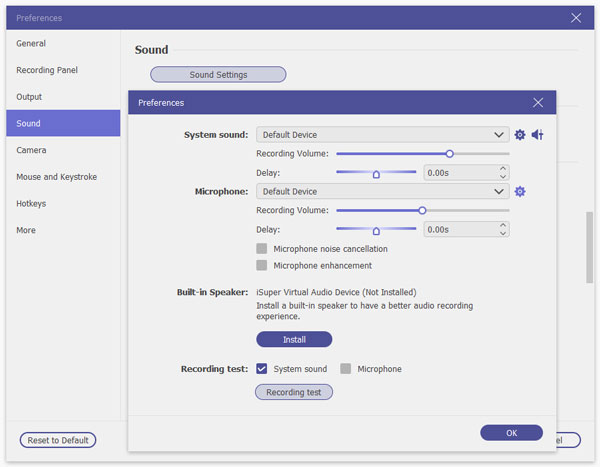Check Microphone for recording test
This screenshot has height=467, width=600.
(346, 369)
